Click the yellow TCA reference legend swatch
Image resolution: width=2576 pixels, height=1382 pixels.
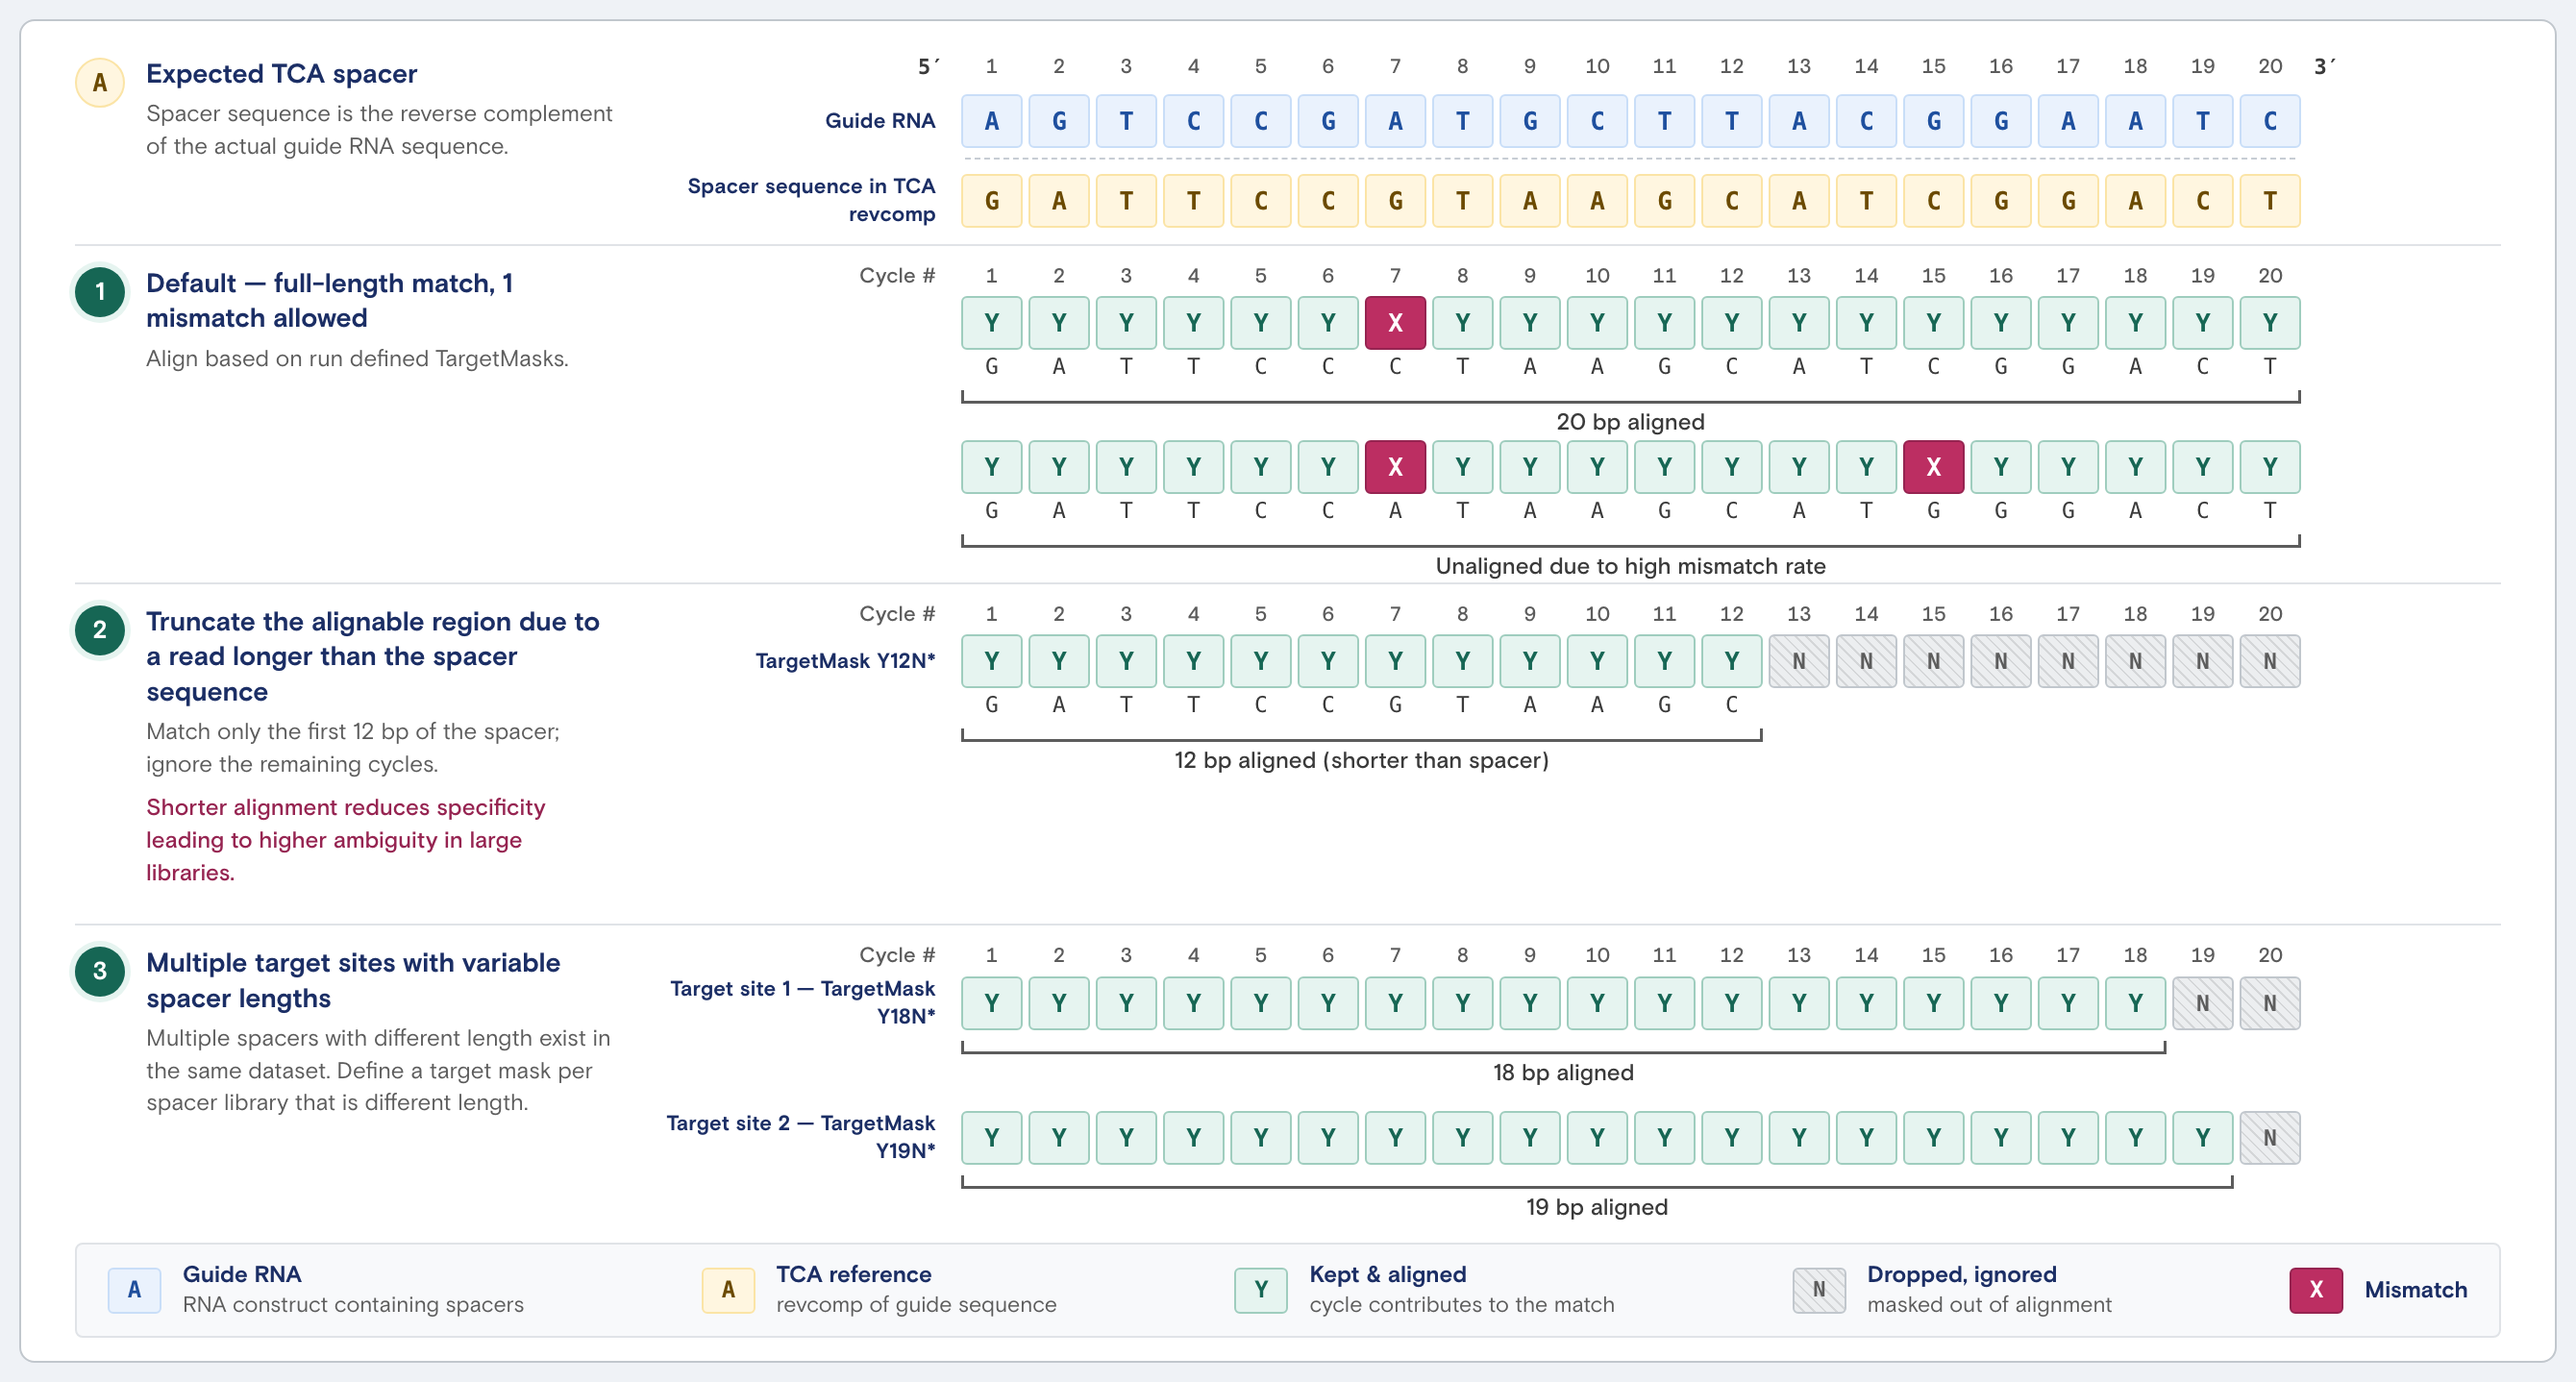pyautogui.click(x=728, y=1290)
